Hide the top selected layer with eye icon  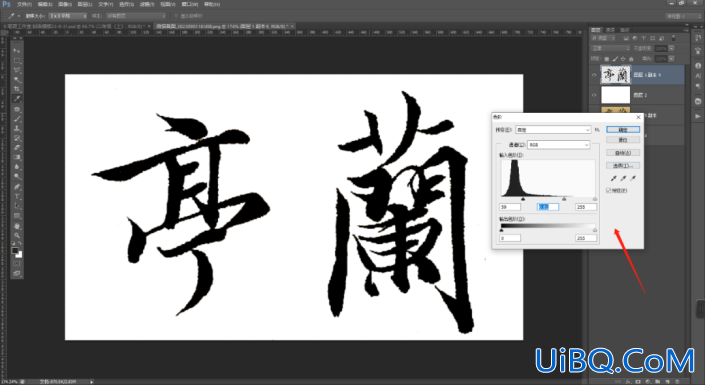tap(594, 75)
